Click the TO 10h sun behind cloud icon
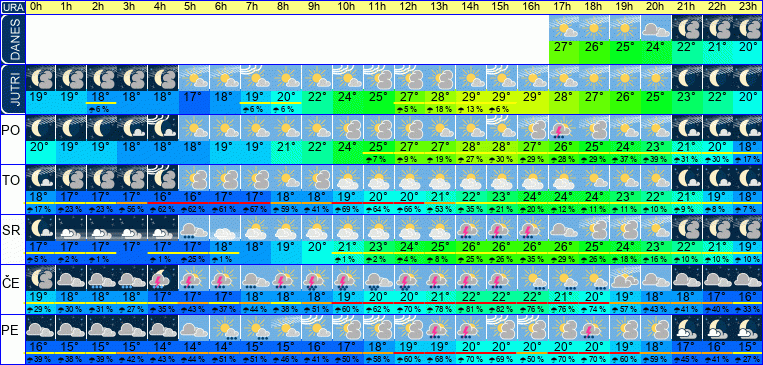Viewport: 763px width, 365px height. click(x=348, y=178)
